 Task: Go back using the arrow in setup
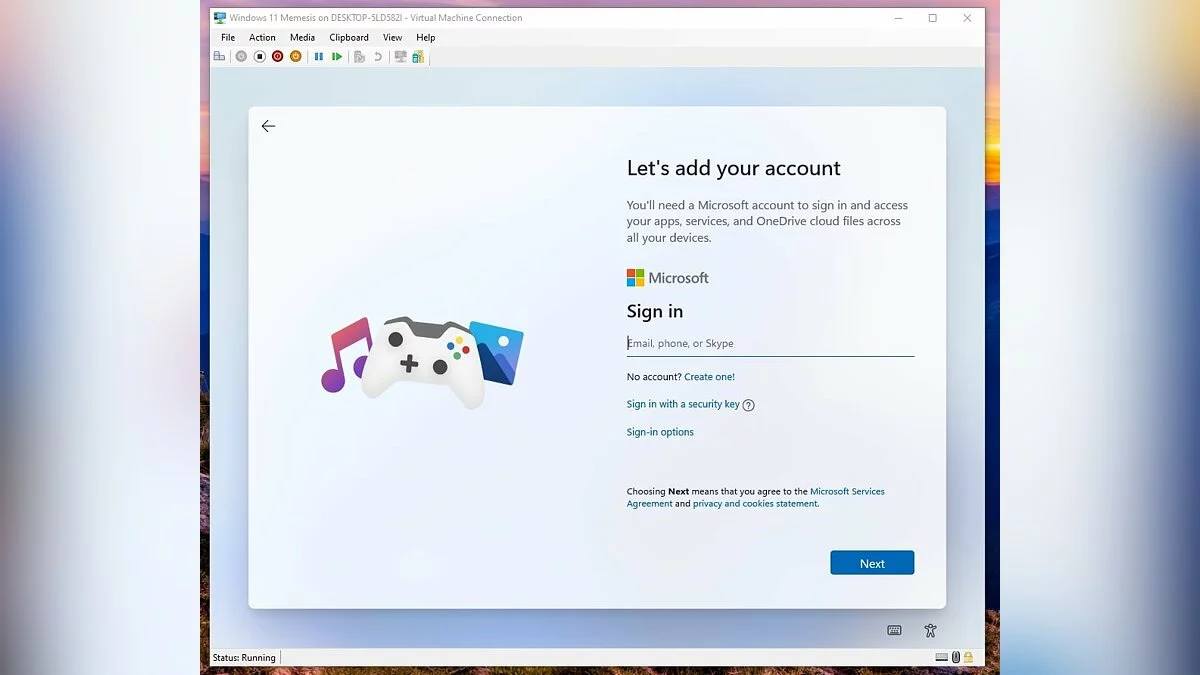click(x=268, y=126)
